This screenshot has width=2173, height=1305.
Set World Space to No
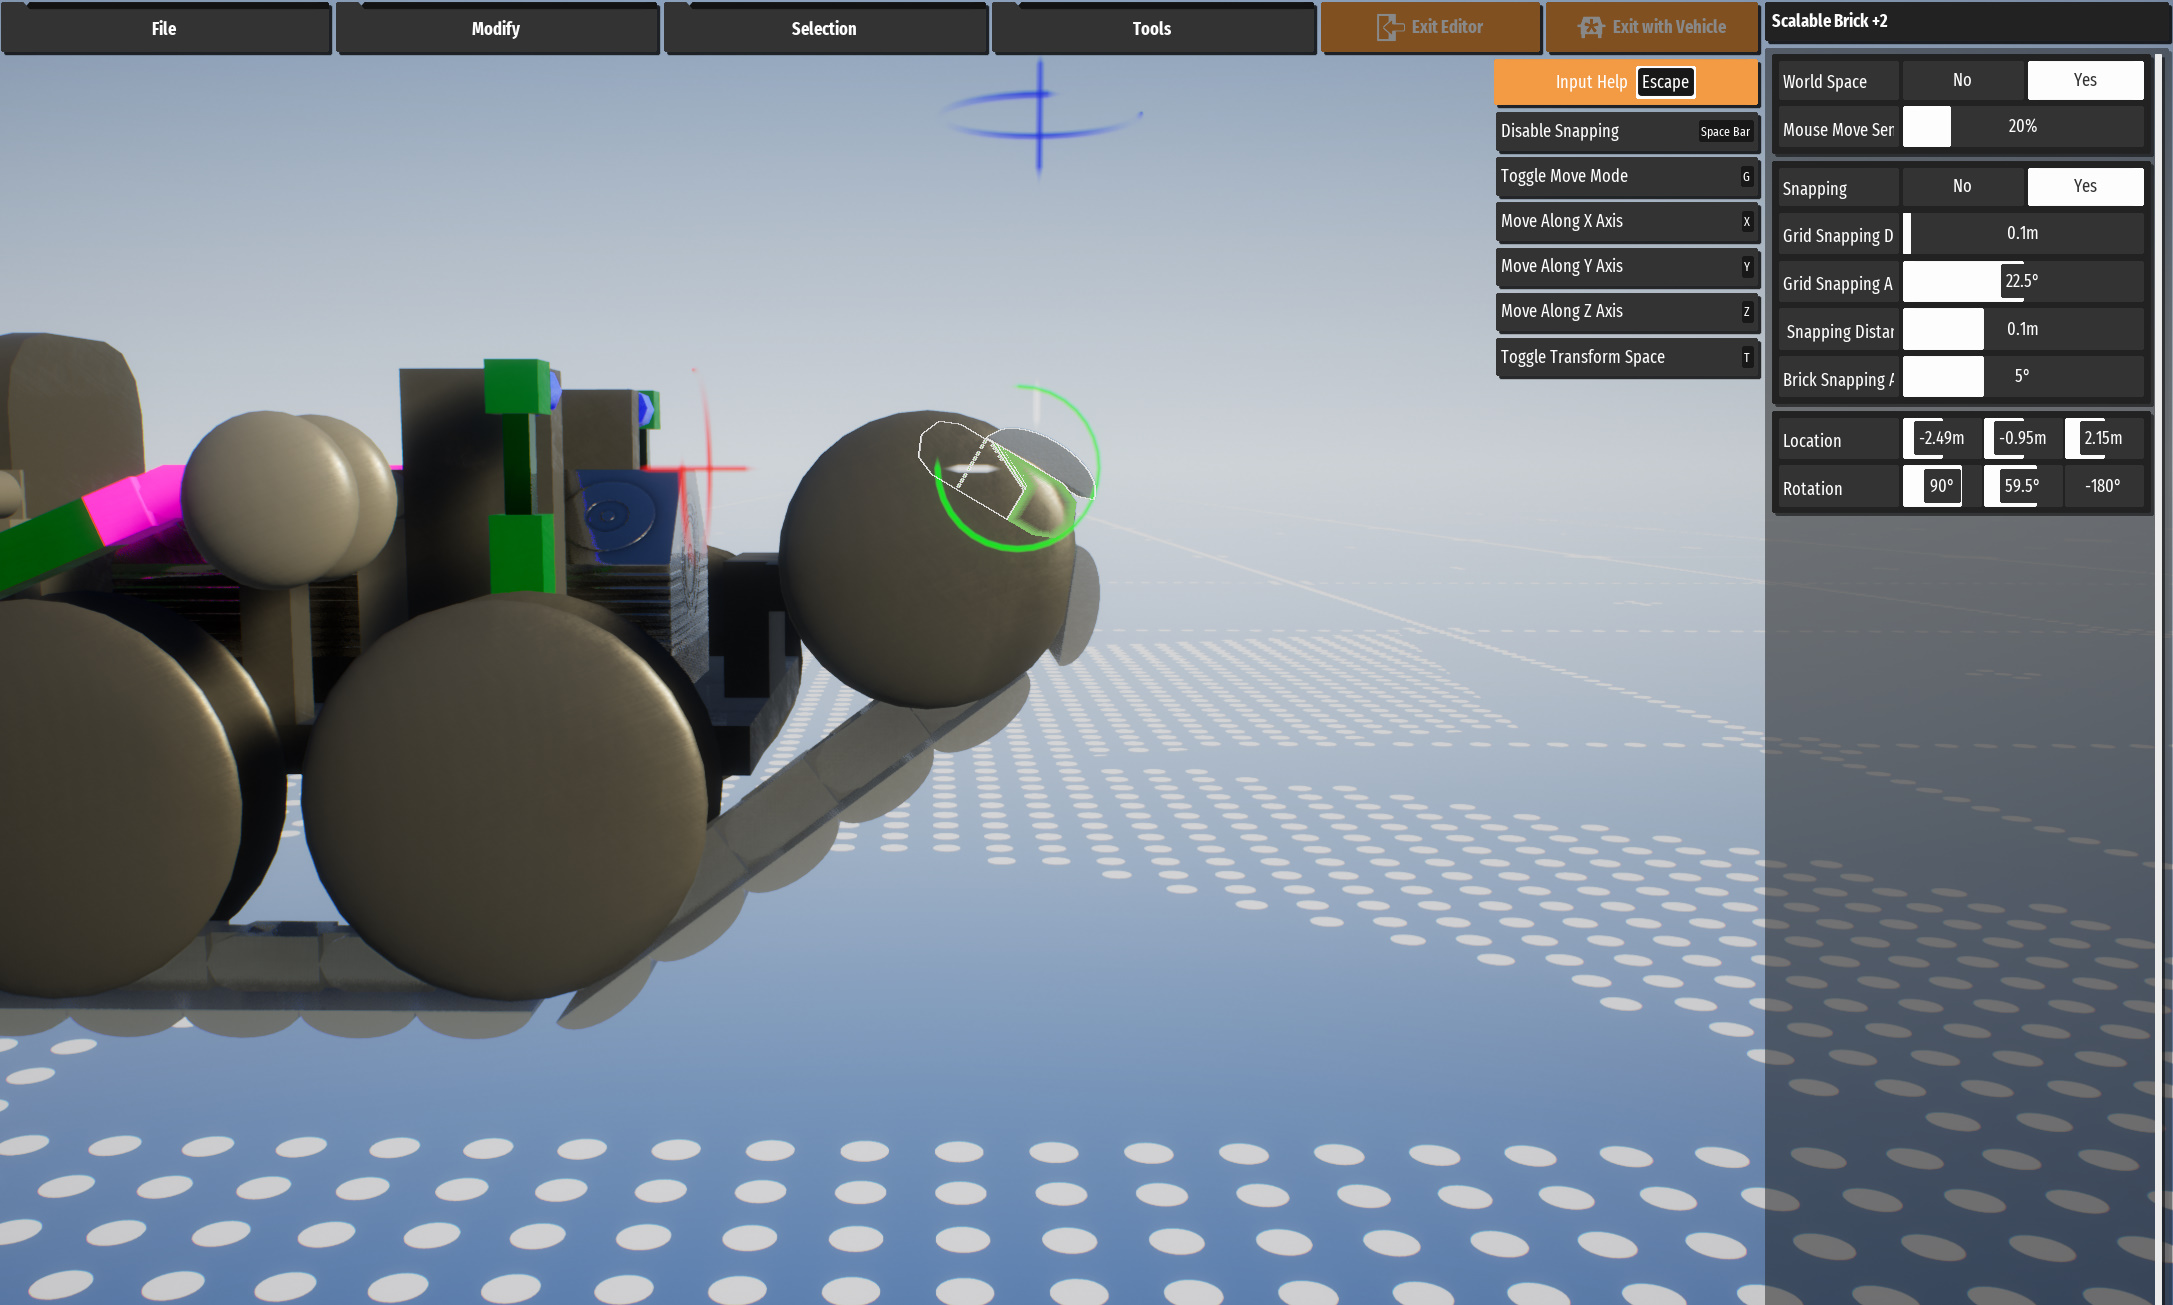[x=1962, y=80]
